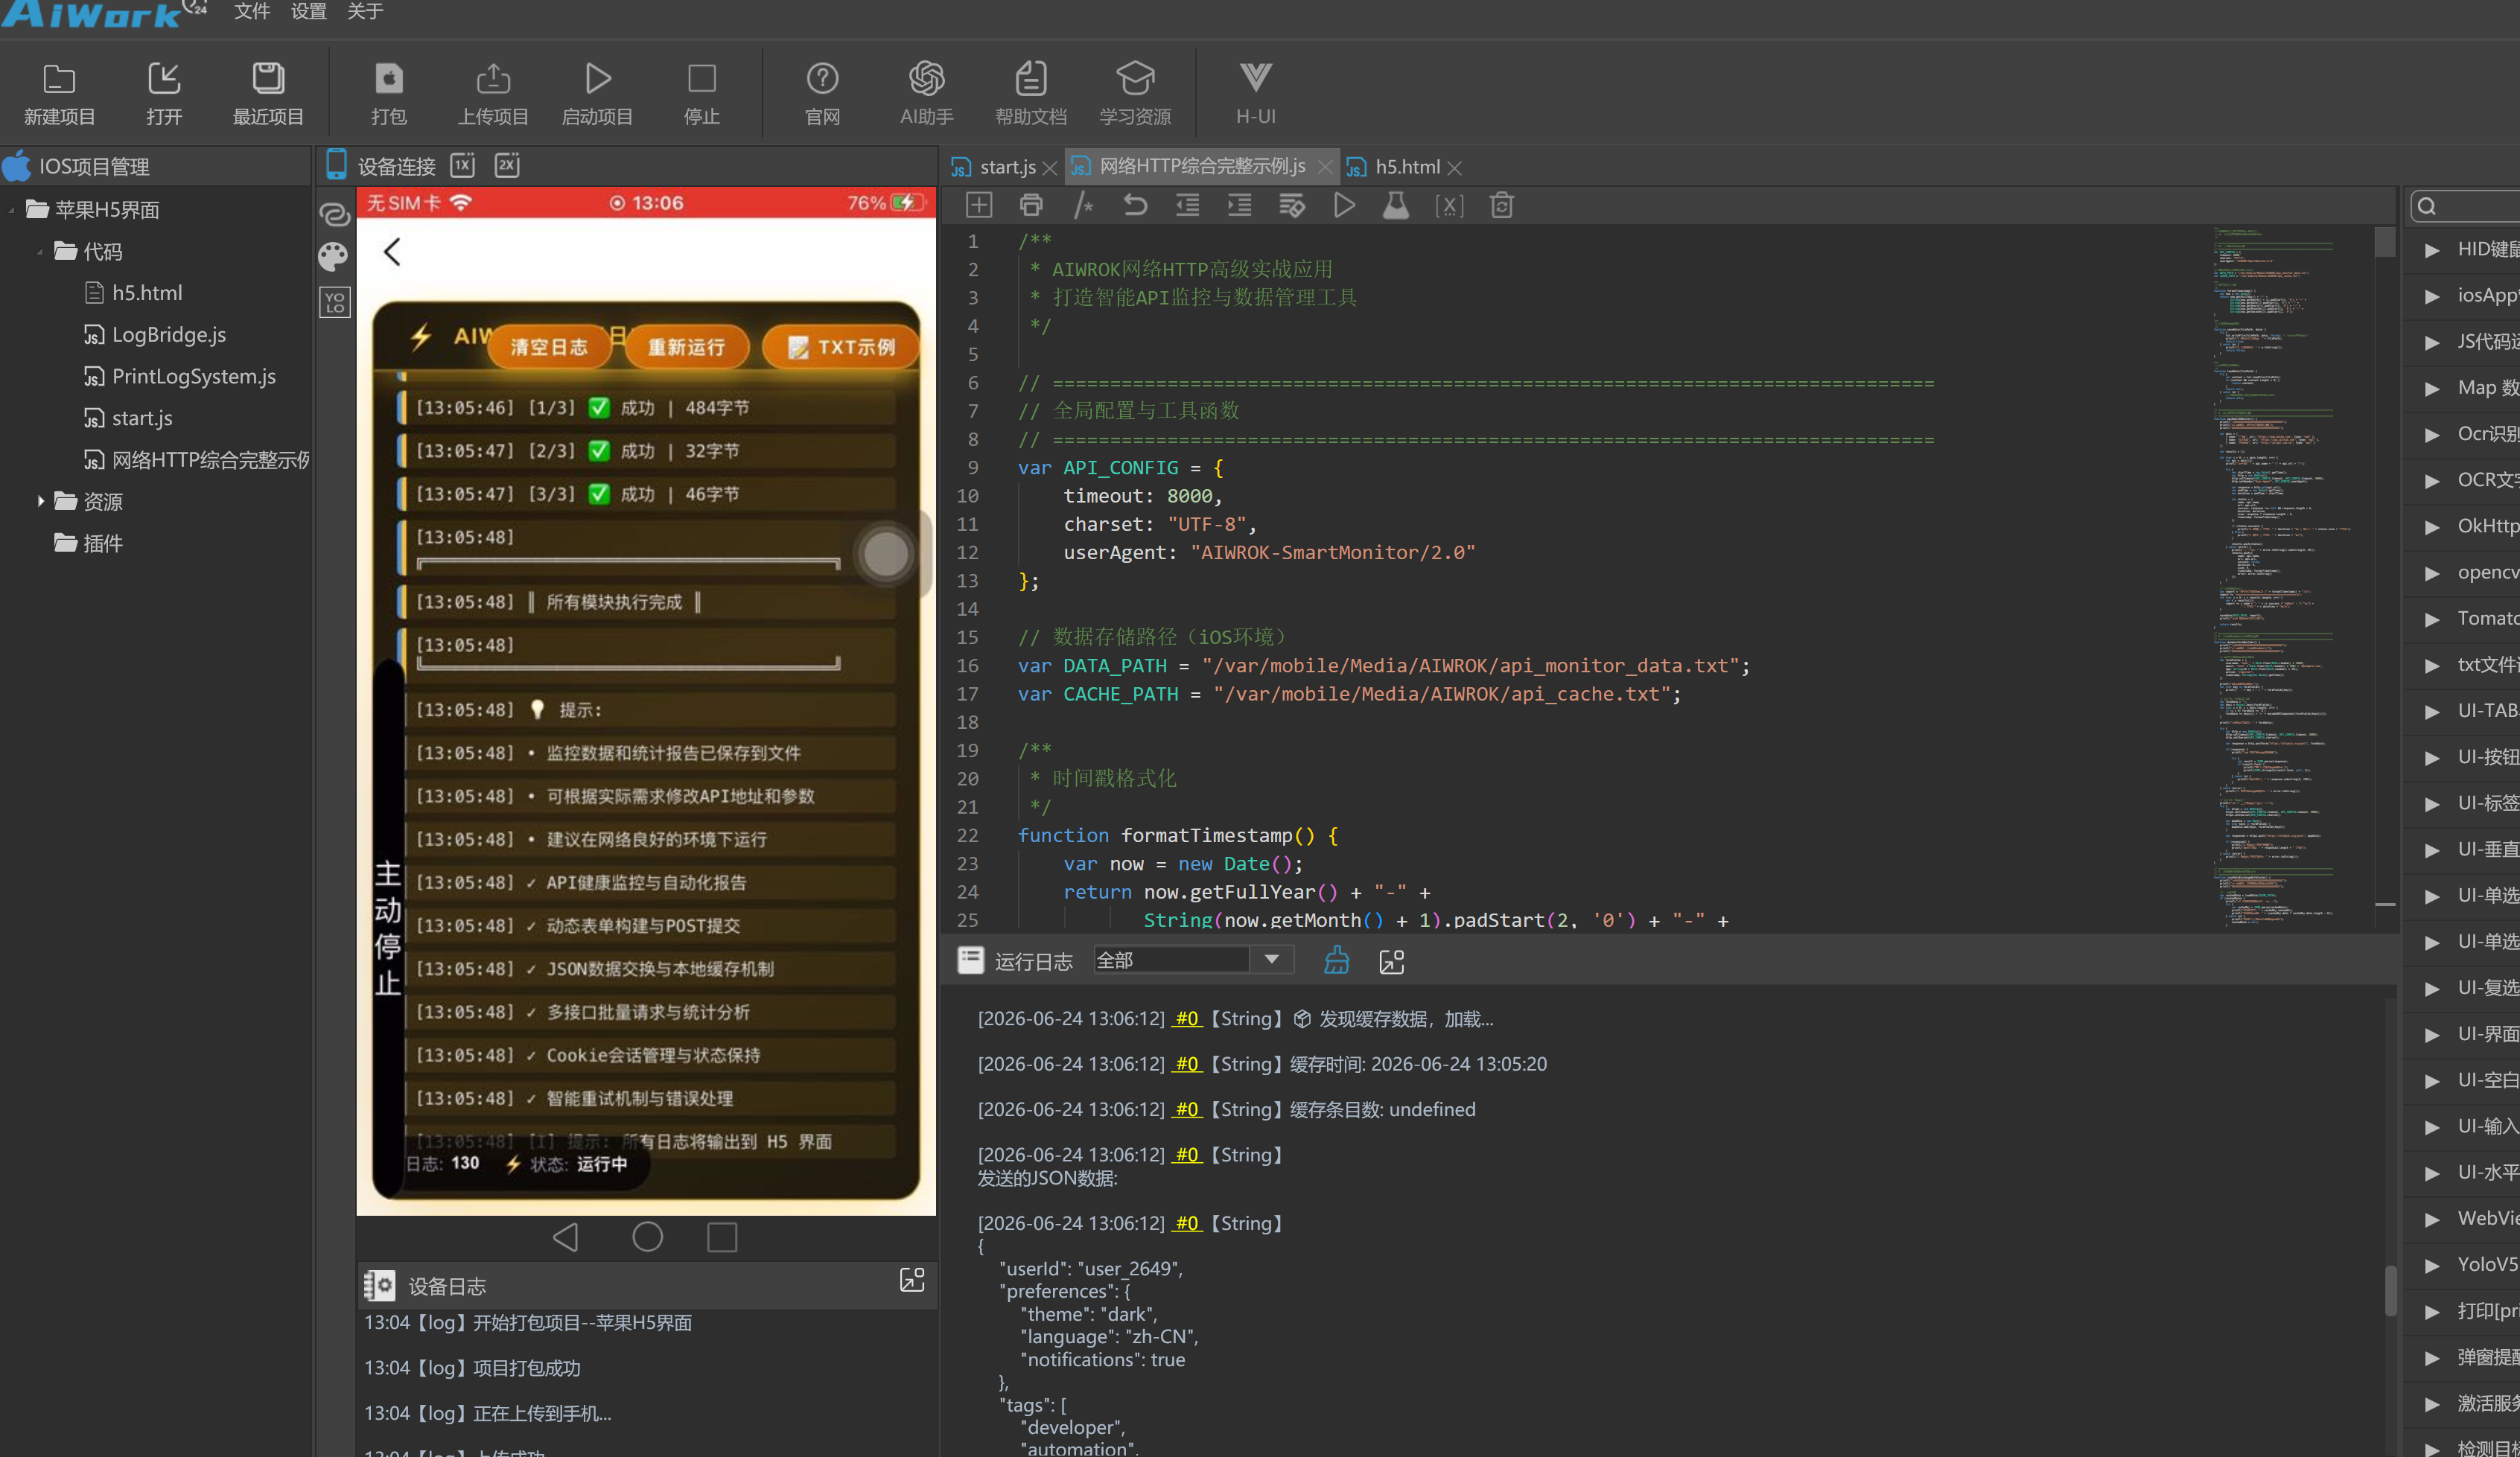Image resolution: width=2520 pixels, height=1457 pixels.
Task: Click the device home circle button
Action: tap(647, 1237)
